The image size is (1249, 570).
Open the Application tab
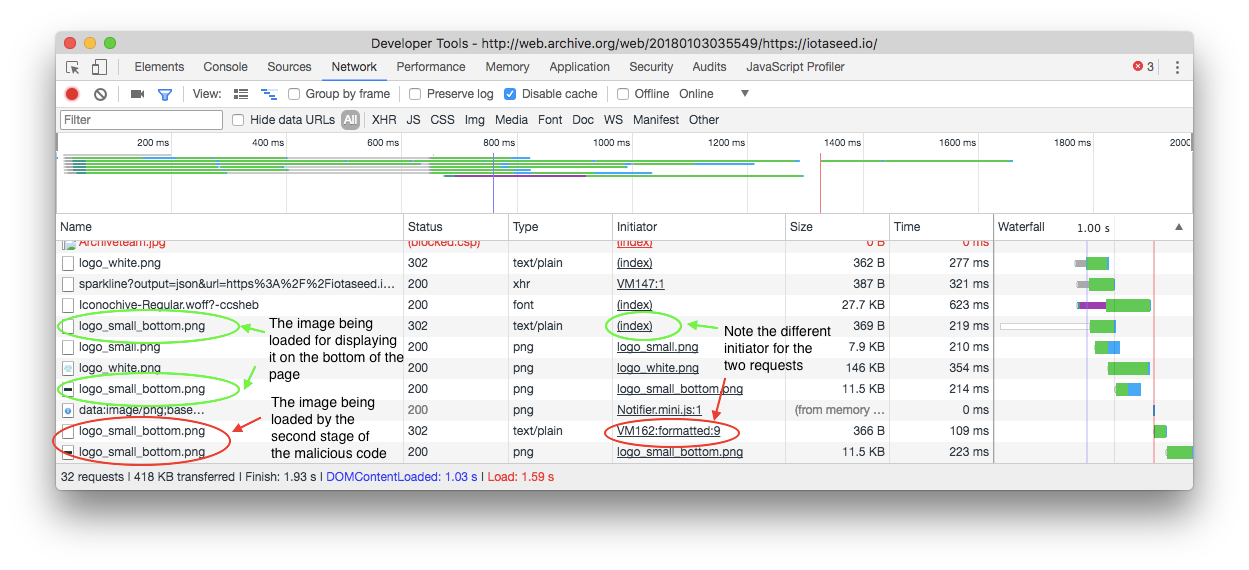coord(579,67)
